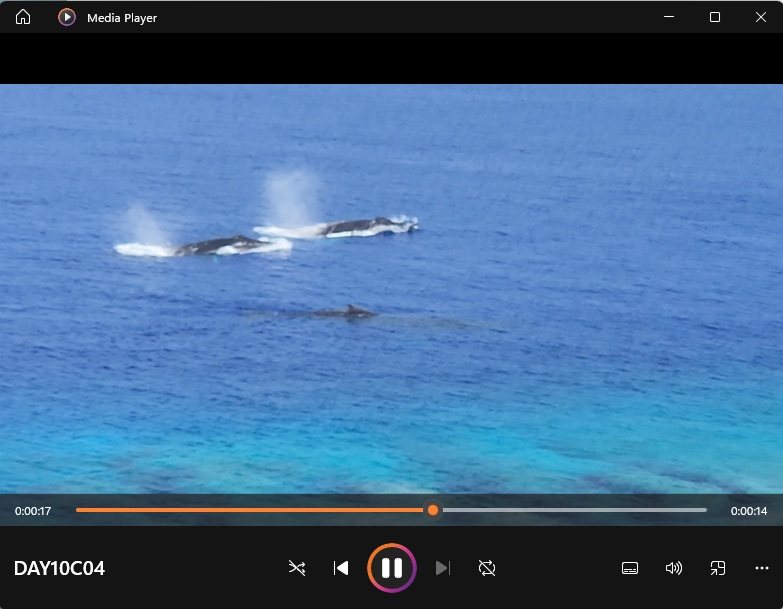Pause the playing video
This screenshot has height=609, width=783.
392,568
